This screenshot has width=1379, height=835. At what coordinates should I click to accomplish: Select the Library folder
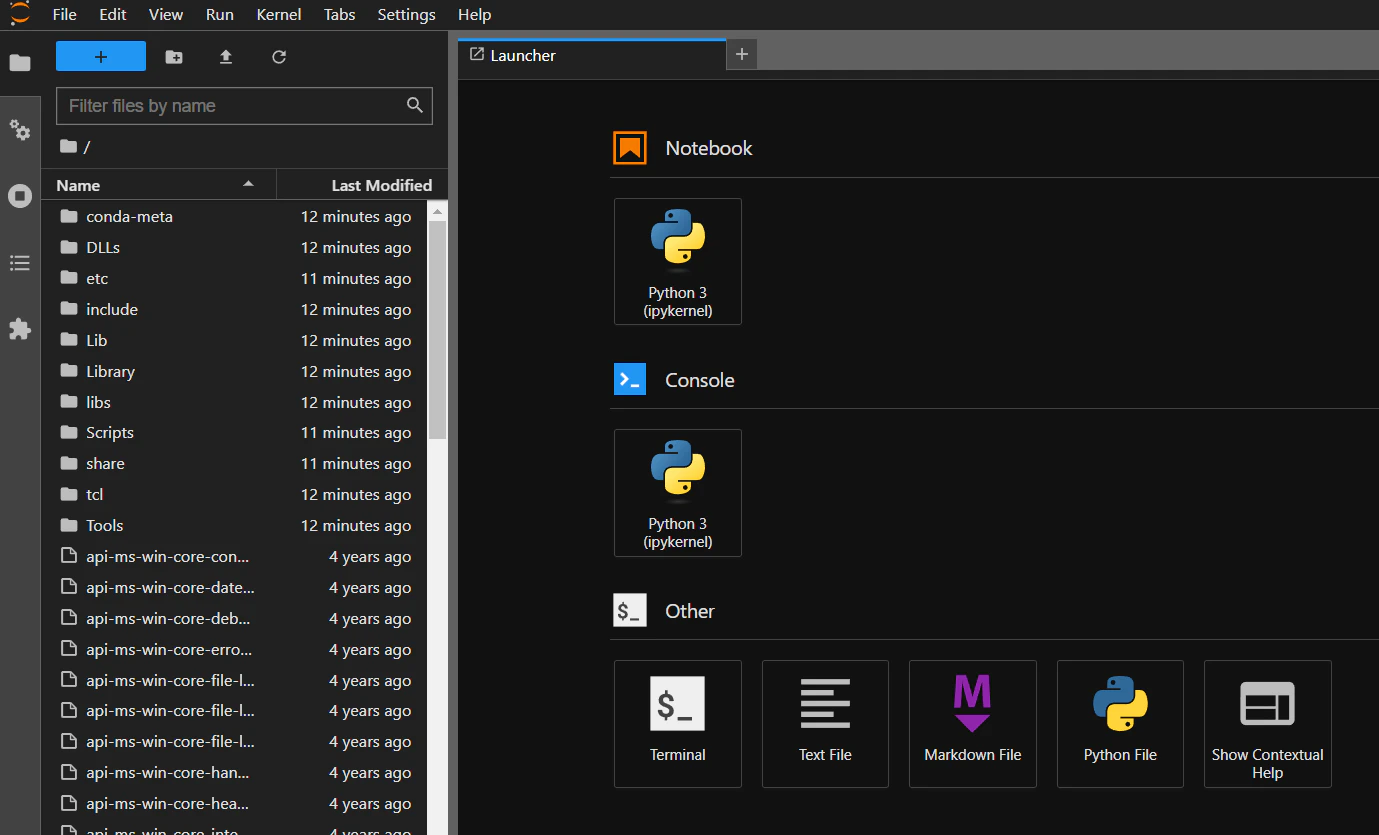tap(234, 372)
